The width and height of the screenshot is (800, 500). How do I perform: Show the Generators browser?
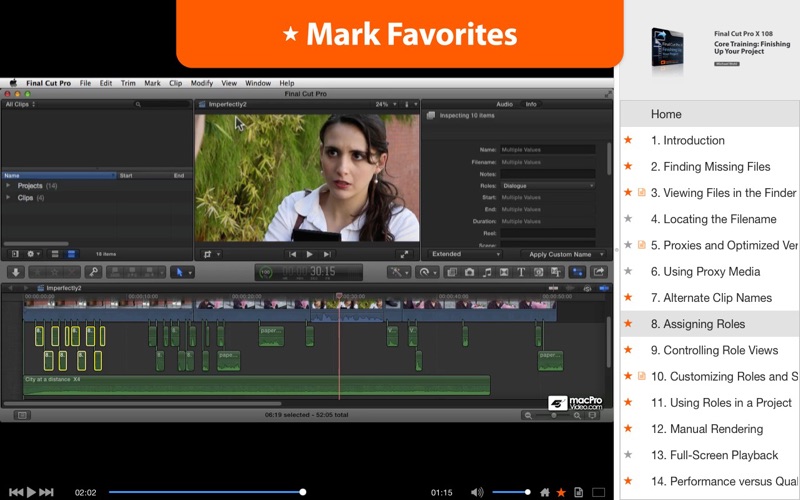click(538, 272)
